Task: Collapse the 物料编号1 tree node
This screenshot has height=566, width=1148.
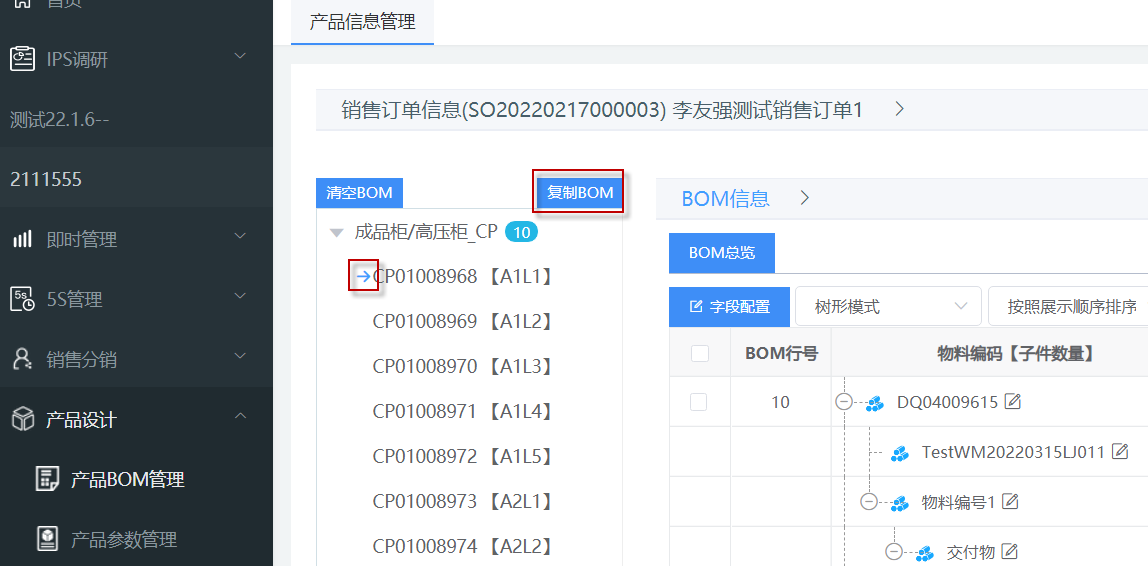Action: point(868,502)
